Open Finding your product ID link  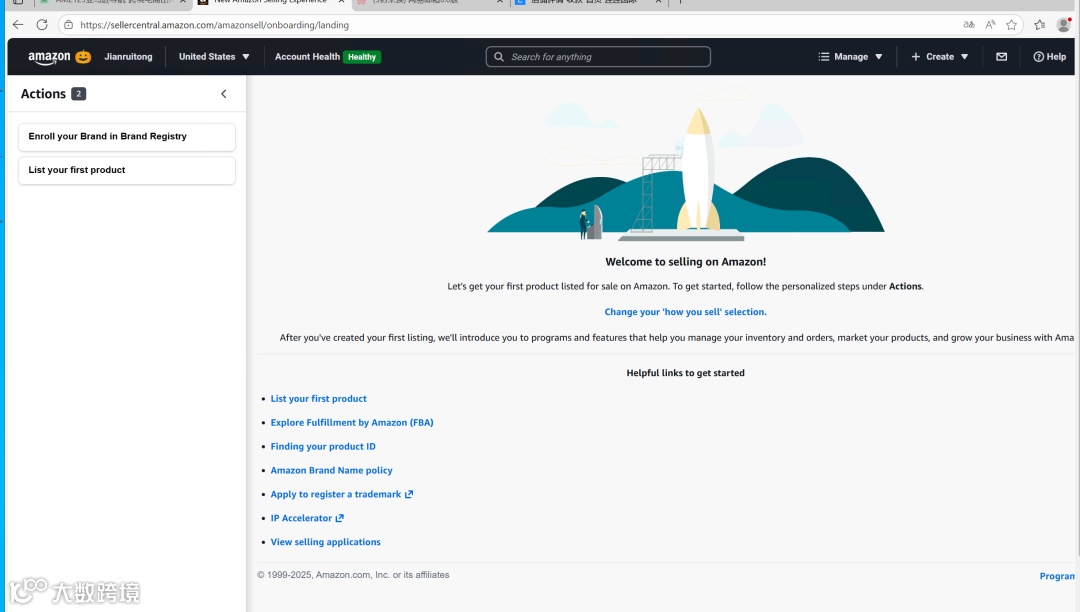[323, 446]
